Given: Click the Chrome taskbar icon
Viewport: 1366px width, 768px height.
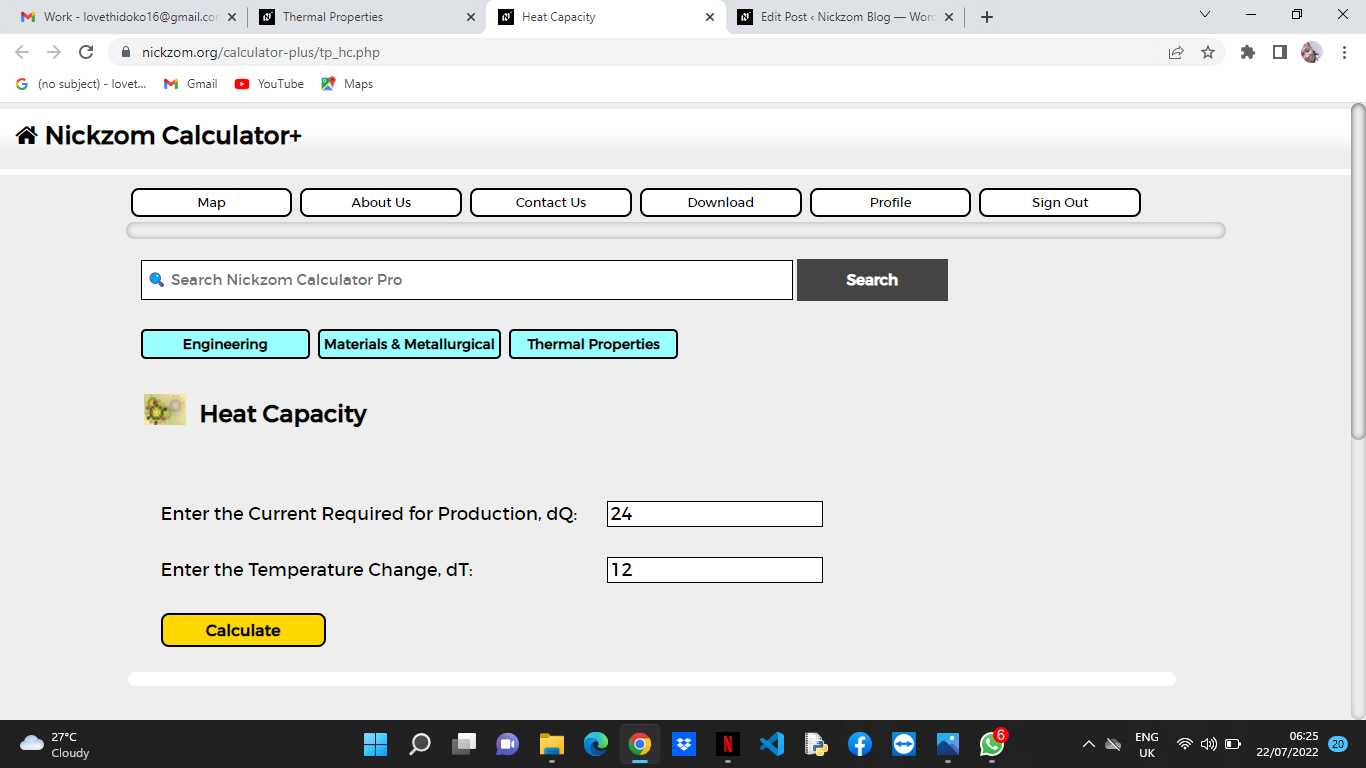Looking at the screenshot, I should pos(640,744).
